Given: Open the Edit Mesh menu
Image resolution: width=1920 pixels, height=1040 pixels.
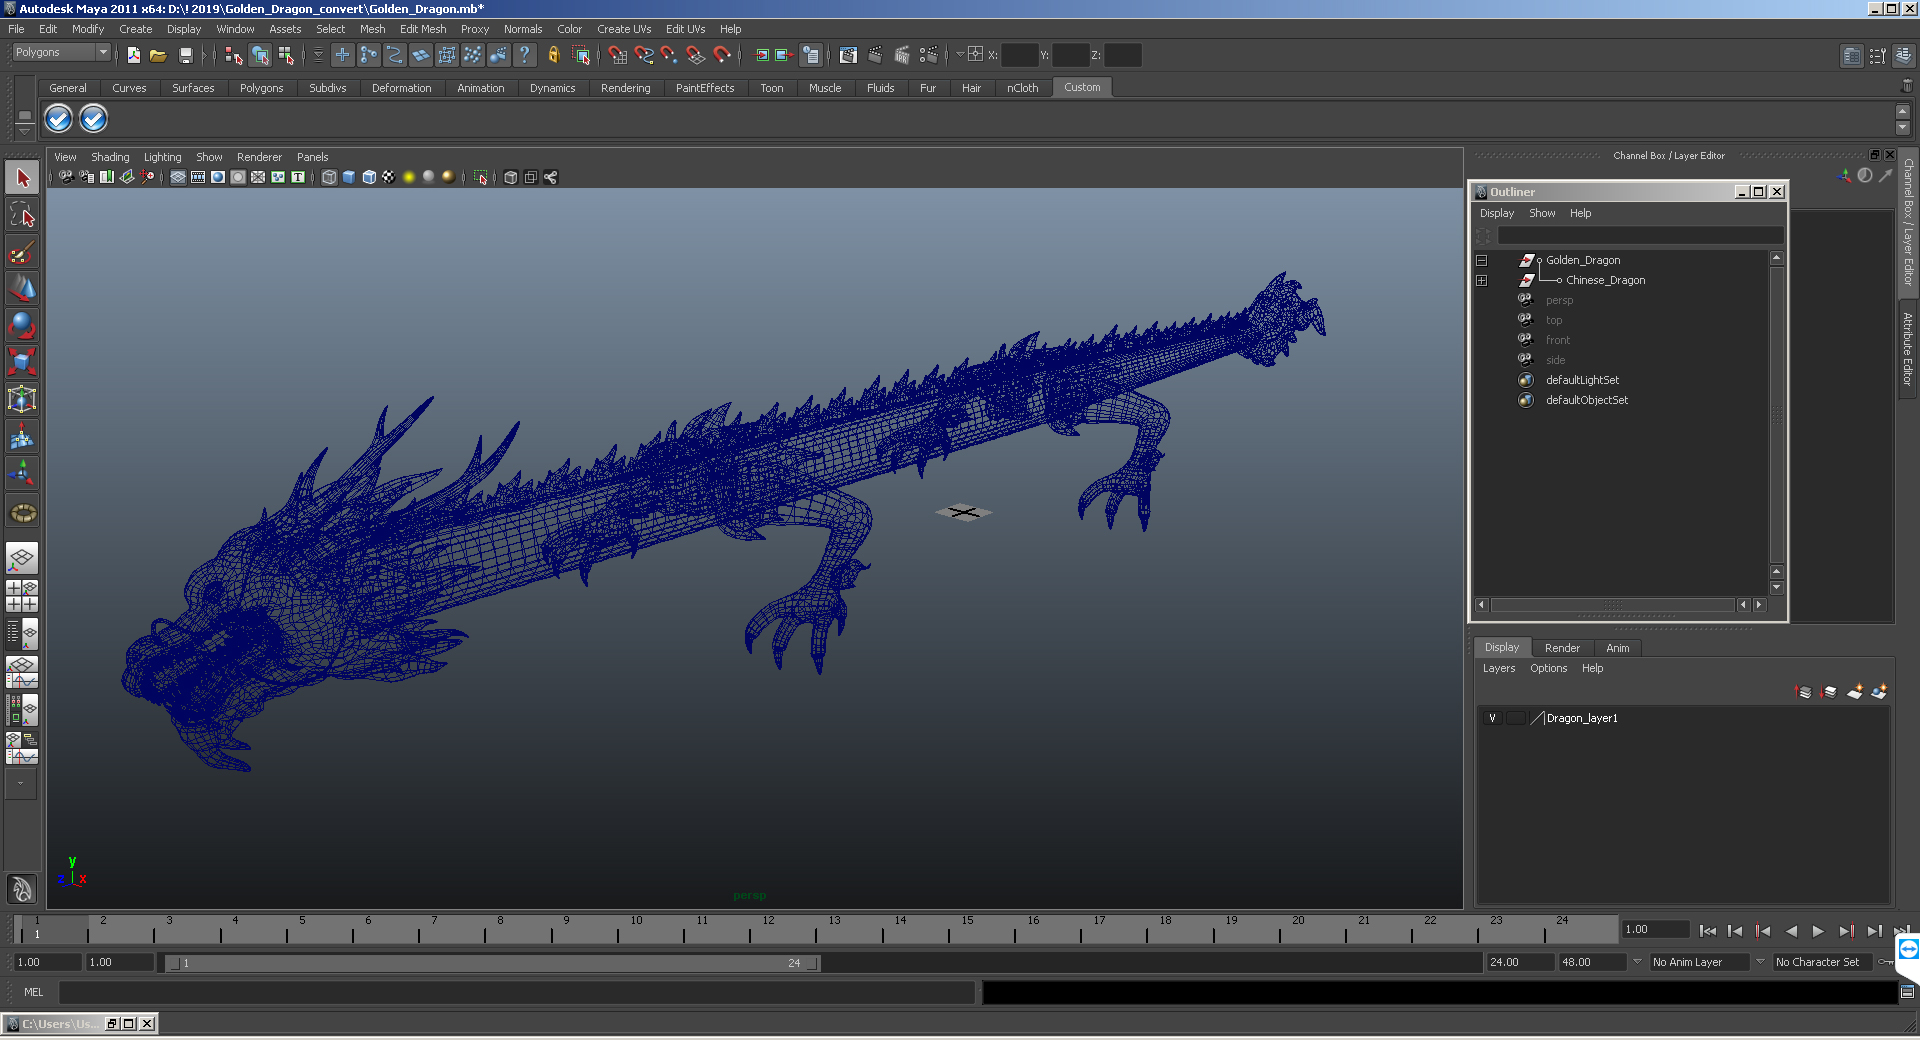Looking at the screenshot, I should point(422,29).
